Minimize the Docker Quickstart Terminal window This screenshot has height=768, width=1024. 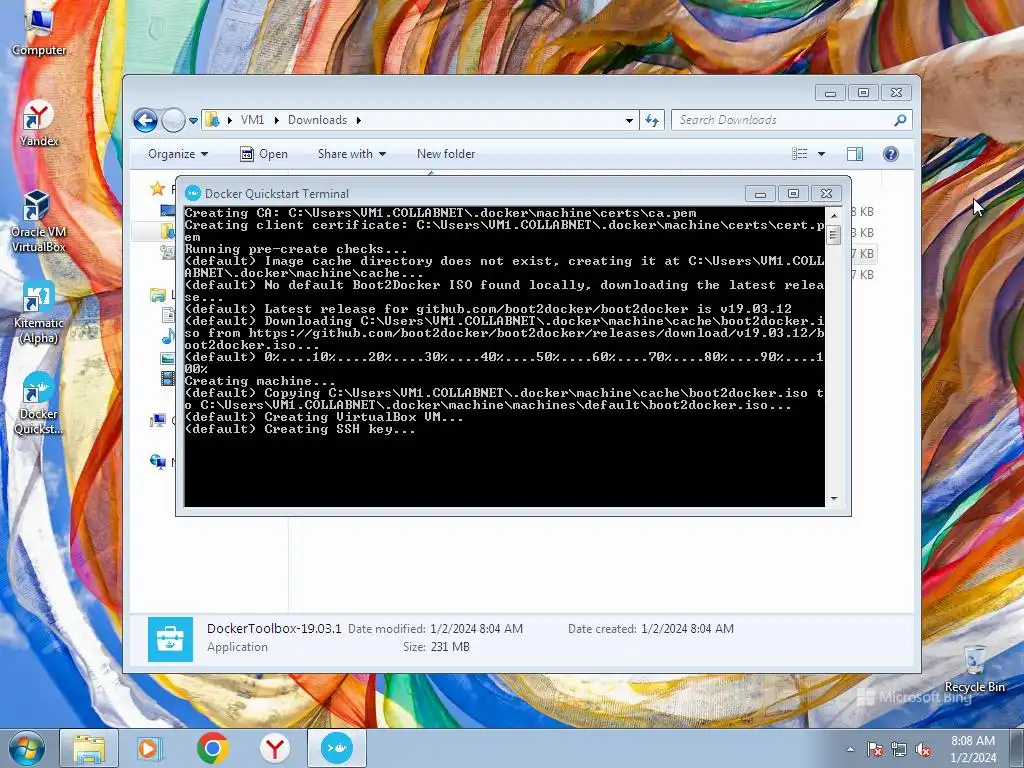point(760,193)
